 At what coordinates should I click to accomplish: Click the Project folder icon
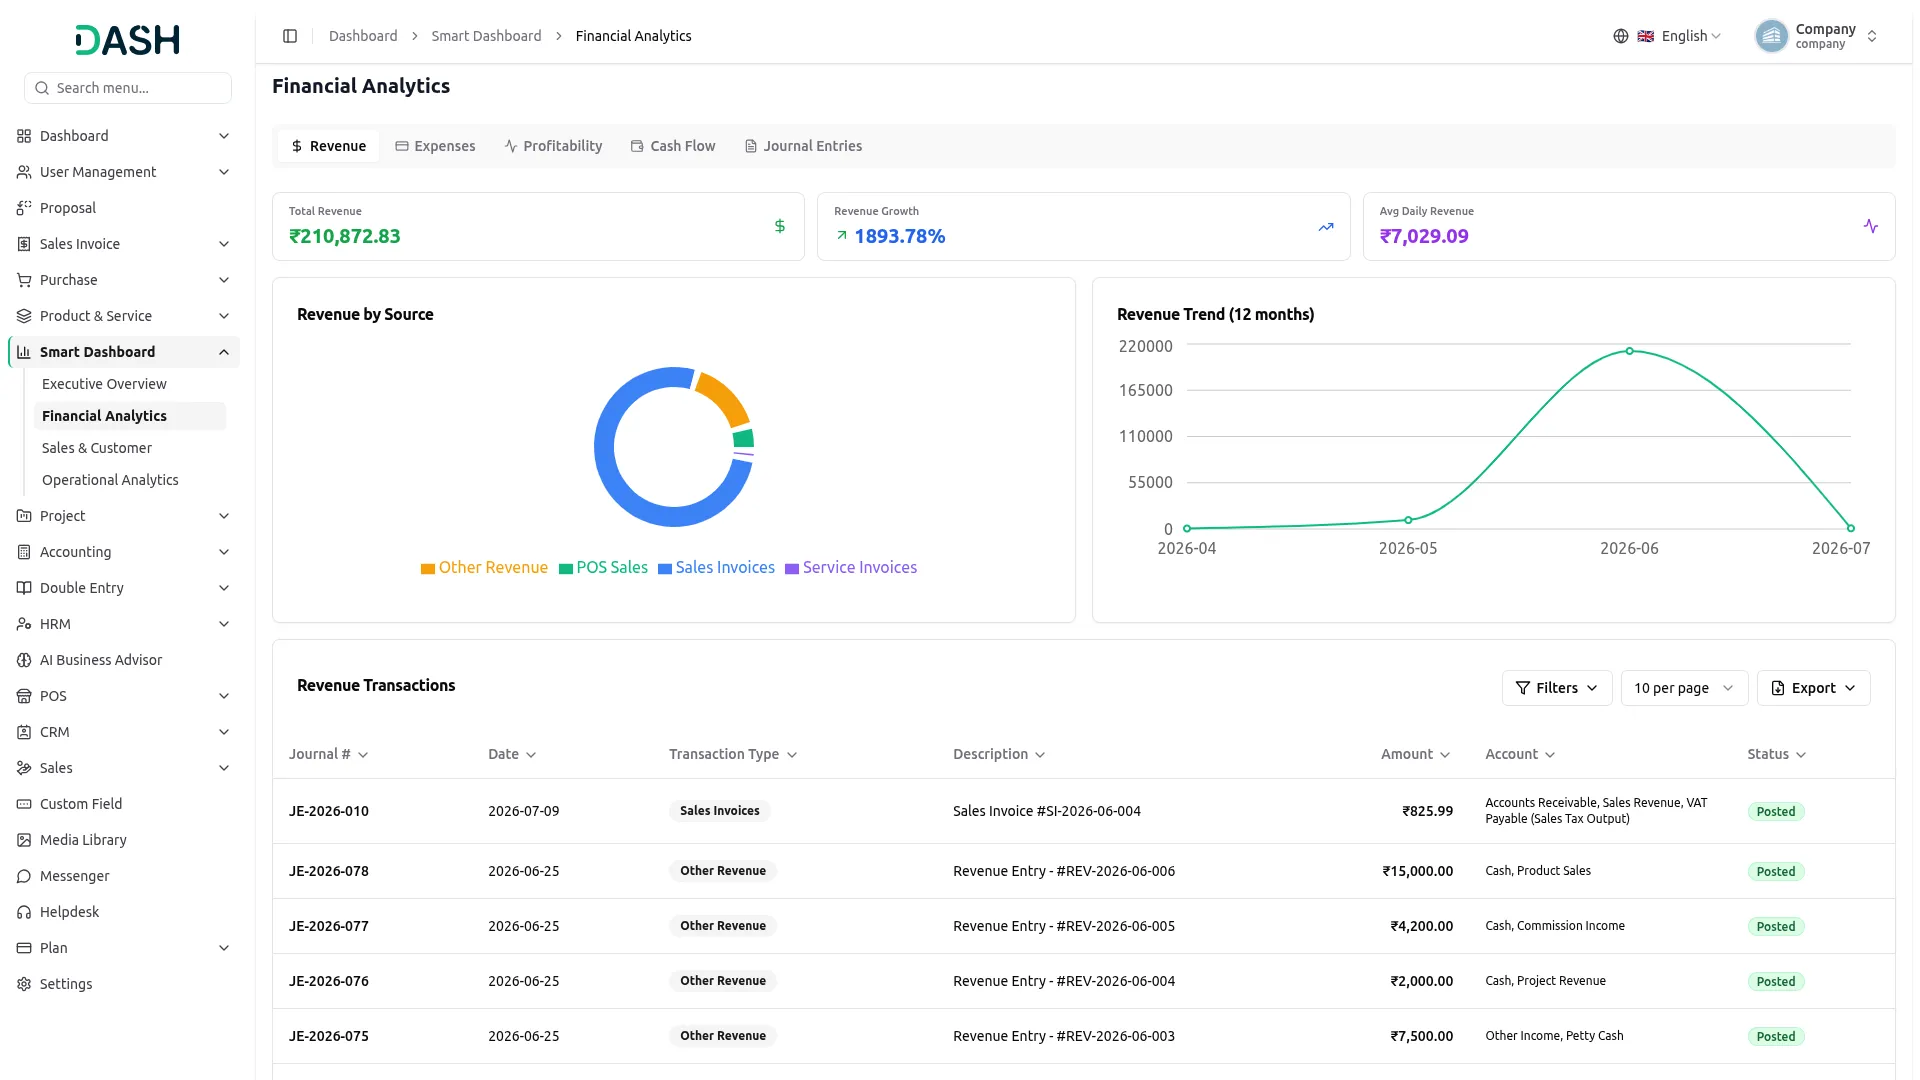[24, 516]
